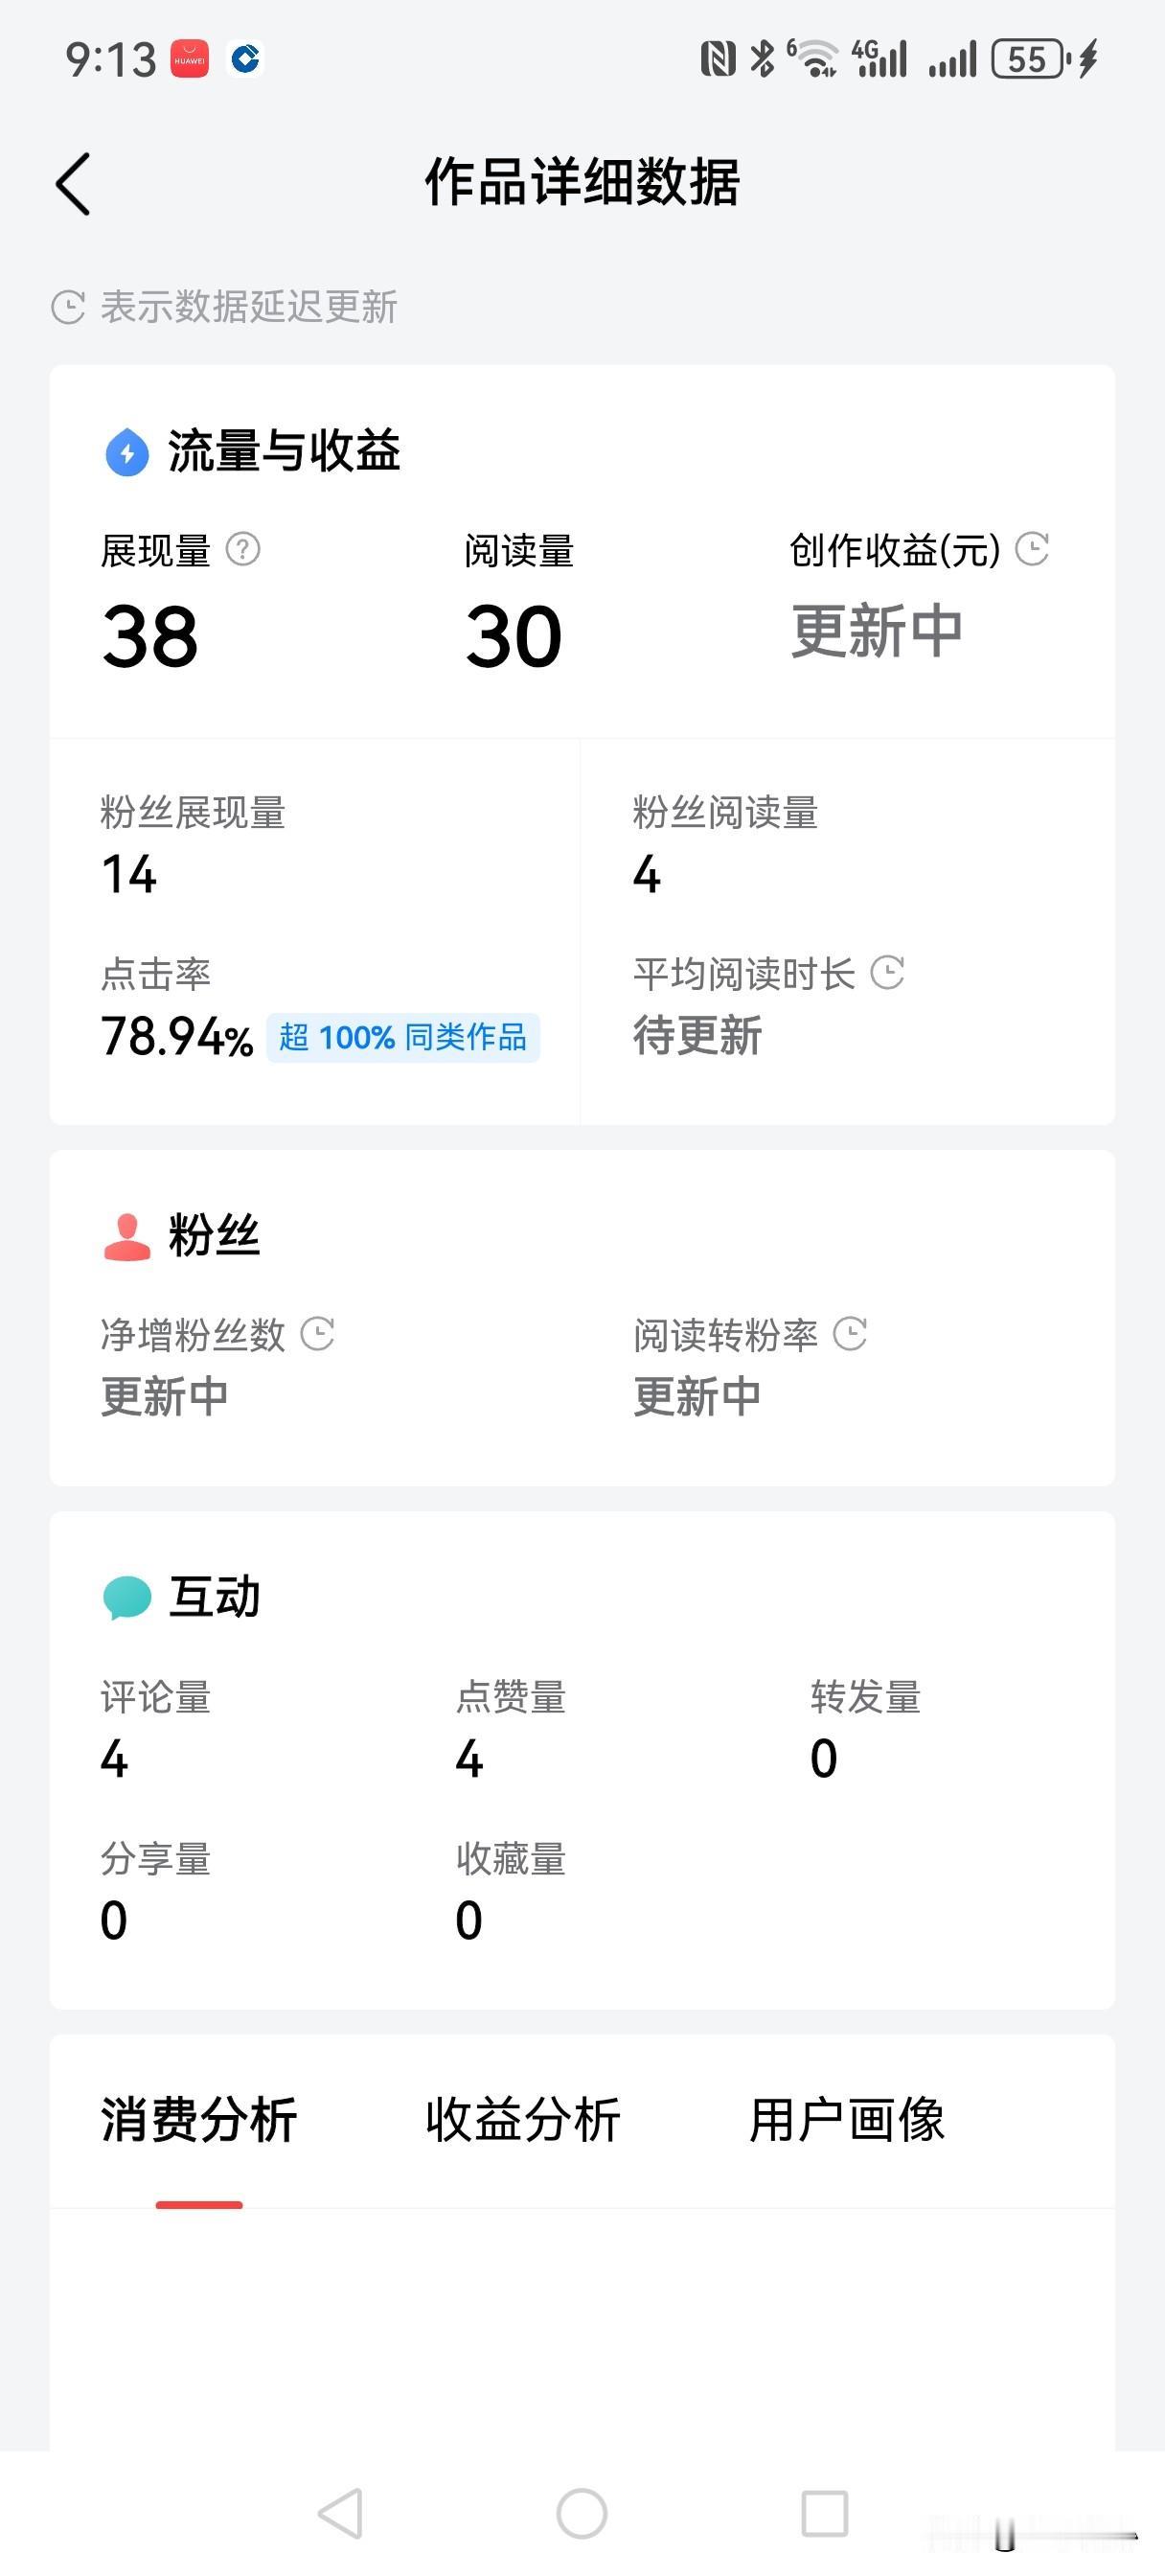1165x2576 pixels.
Task: Tap the 展现量 value 38
Action: click(150, 637)
